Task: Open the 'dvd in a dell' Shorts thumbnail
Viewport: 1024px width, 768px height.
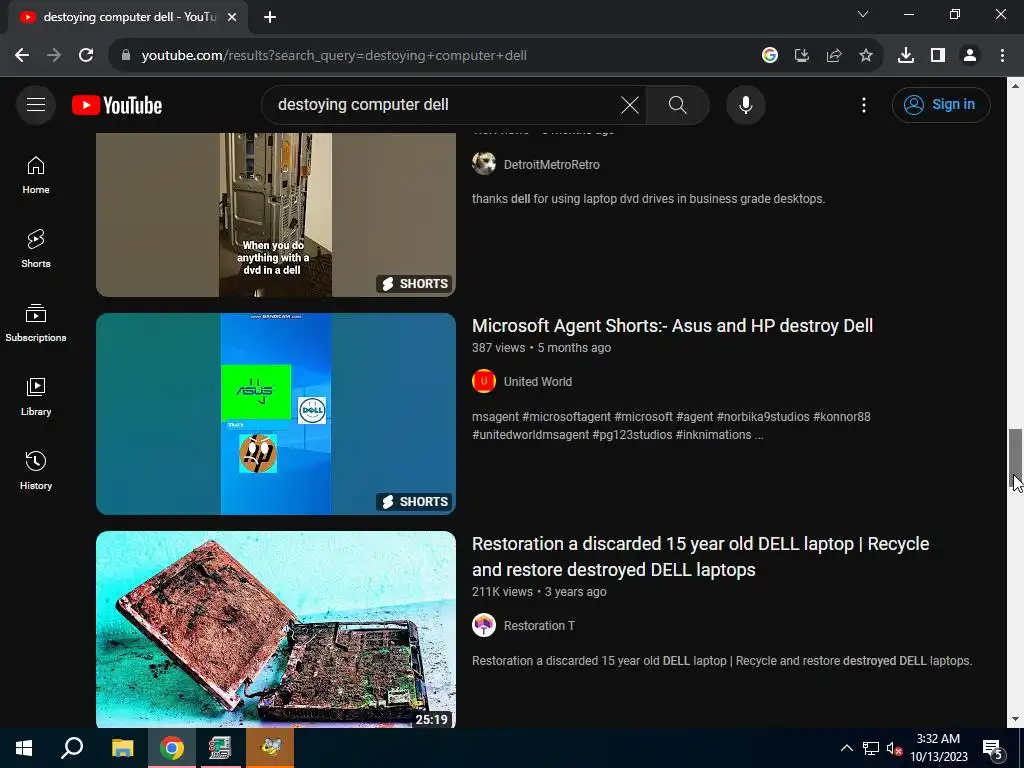Action: pos(276,214)
